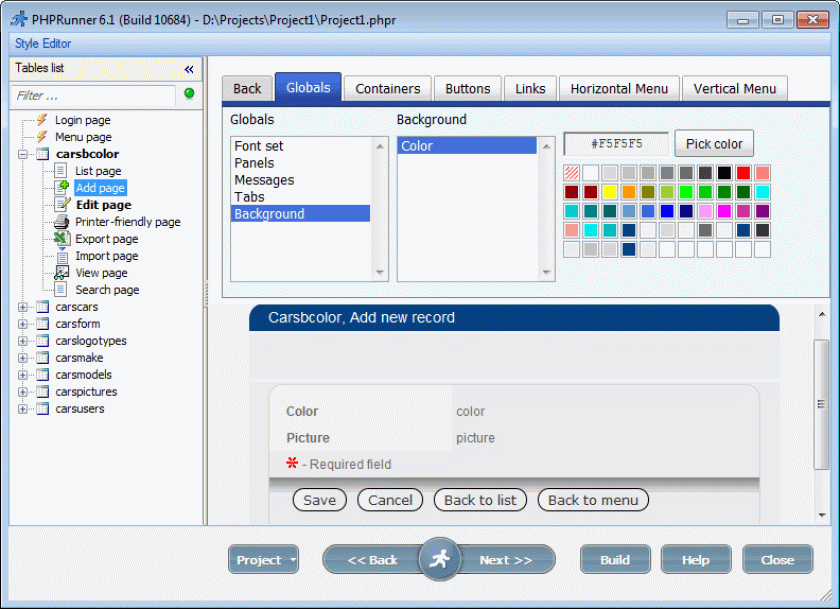Screen dimensions: 840x609
Task: Click the carsbcolor table icon
Action: click(x=43, y=154)
